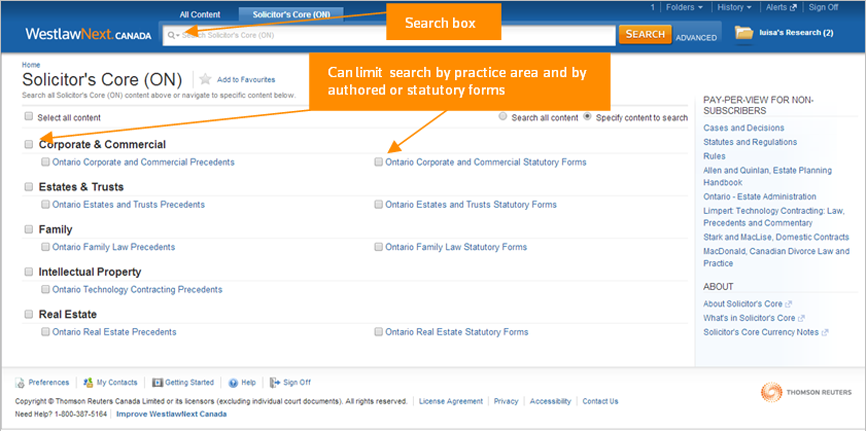
Task: Open Ontario Estates and Trusts Statutory Forms link
Action: click(471, 204)
